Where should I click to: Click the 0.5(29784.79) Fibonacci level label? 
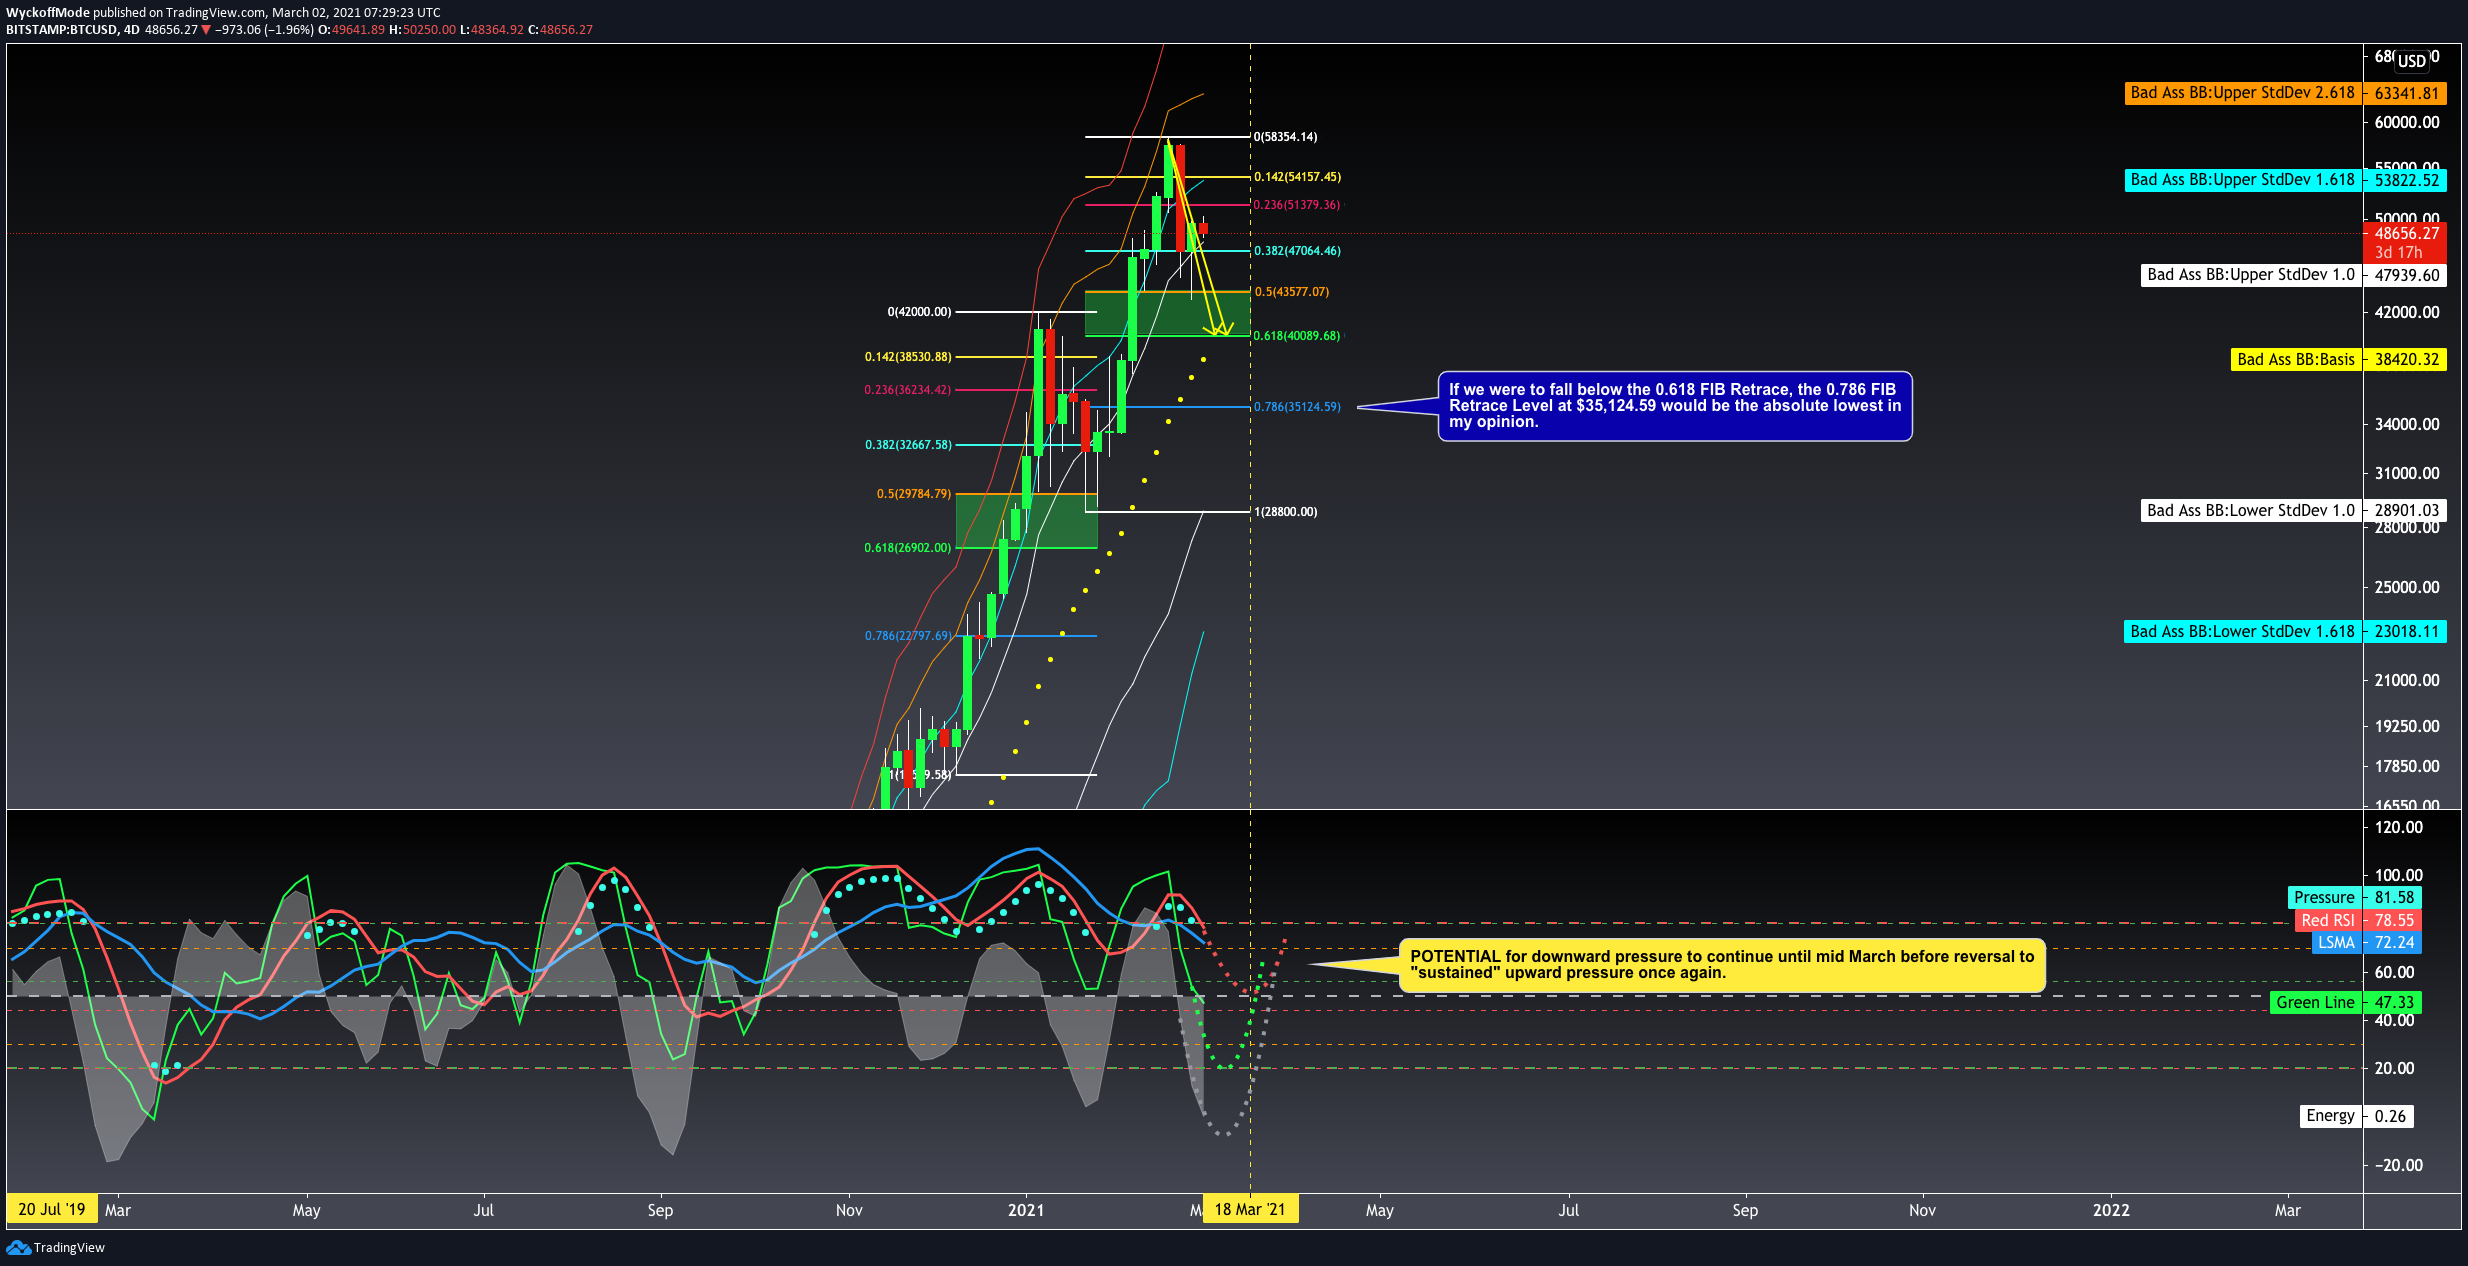pyautogui.click(x=914, y=494)
